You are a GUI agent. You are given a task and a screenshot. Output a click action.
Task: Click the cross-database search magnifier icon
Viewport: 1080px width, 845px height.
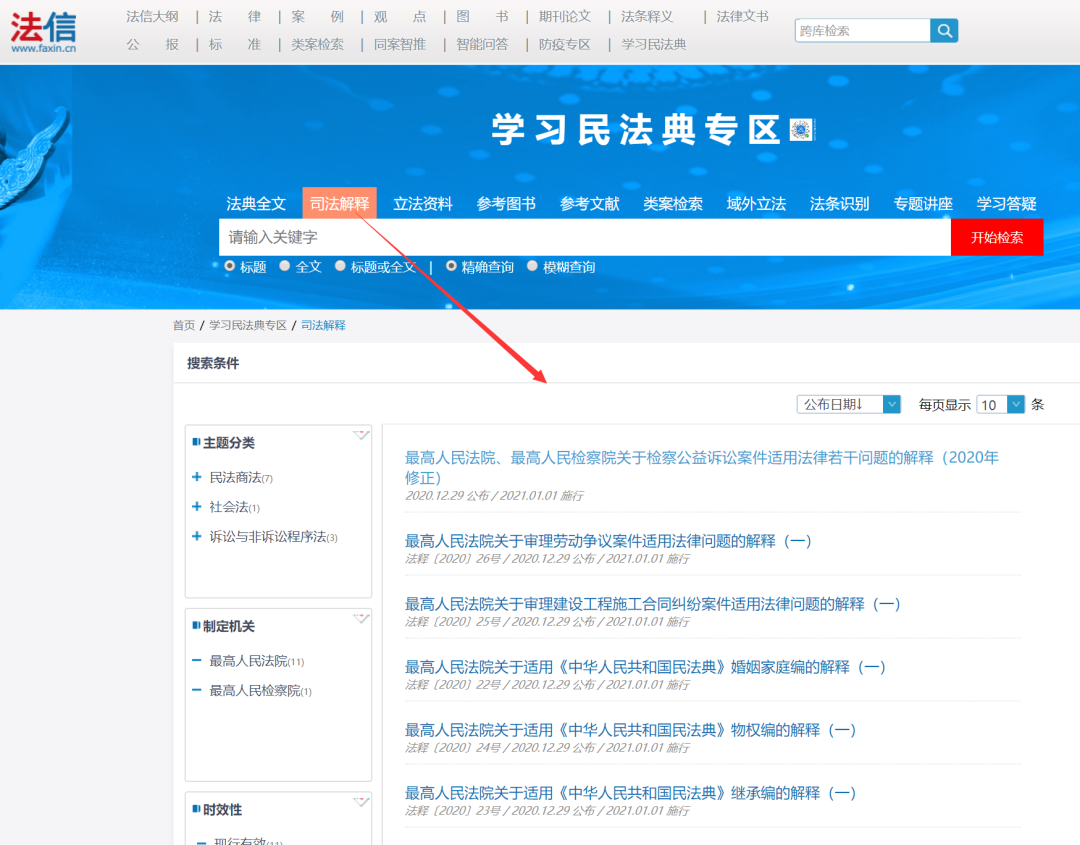(944, 30)
